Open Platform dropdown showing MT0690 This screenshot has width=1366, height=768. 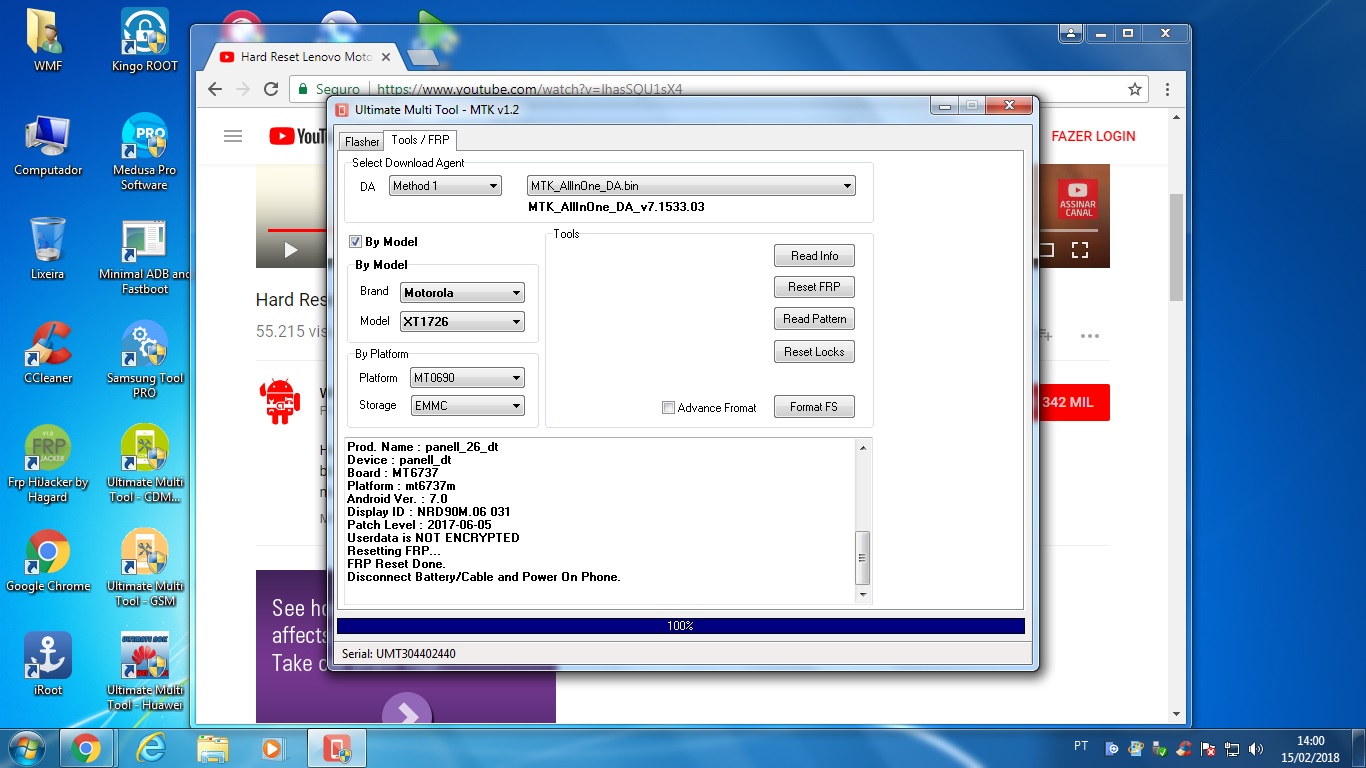click(468, 378)
